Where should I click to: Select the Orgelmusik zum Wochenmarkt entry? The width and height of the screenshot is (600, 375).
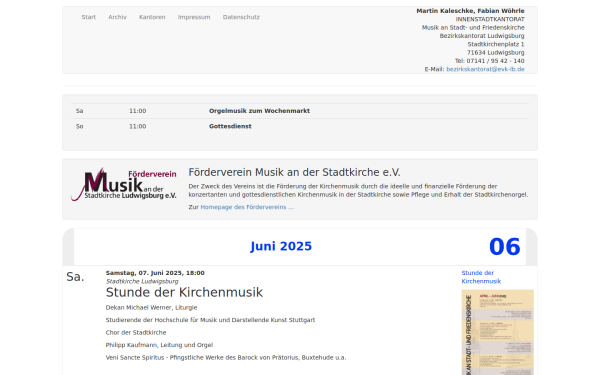point(259,111)
